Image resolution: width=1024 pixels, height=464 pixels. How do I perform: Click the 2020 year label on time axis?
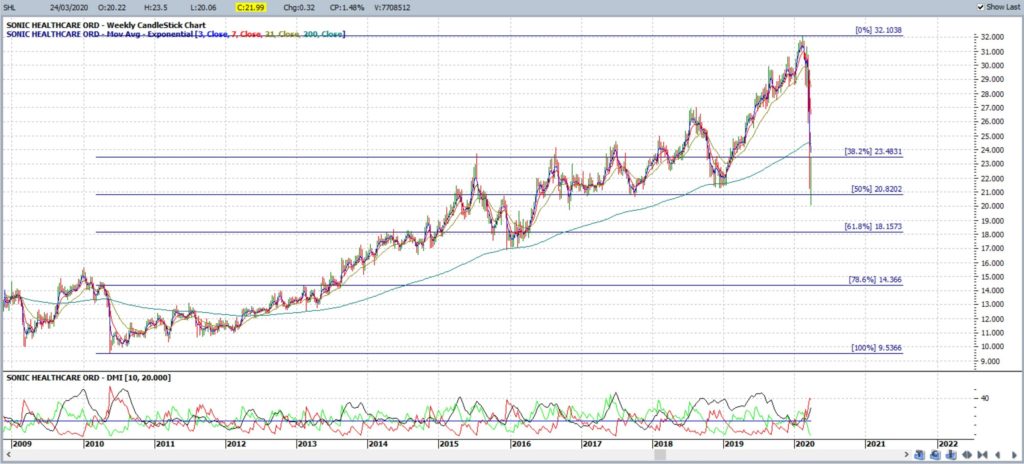[804, 444]
